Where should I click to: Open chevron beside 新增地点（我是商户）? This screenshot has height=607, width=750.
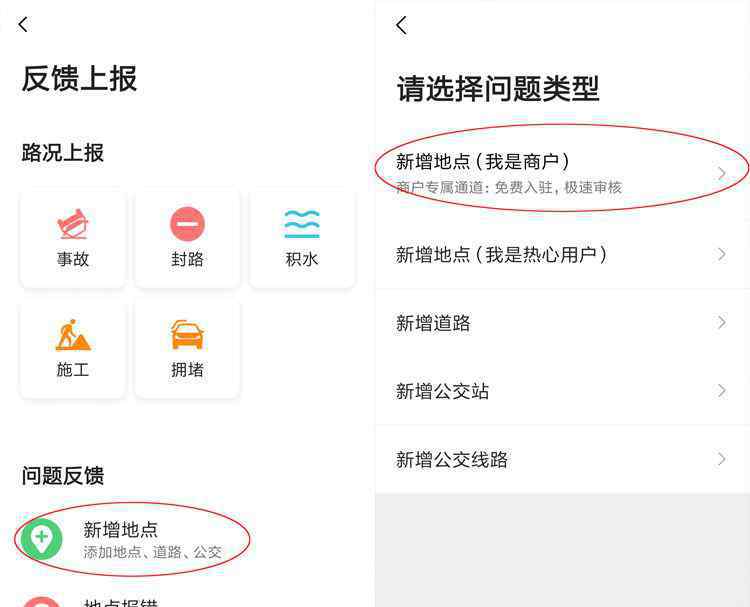pyautogui.click(x=722, y=174)
